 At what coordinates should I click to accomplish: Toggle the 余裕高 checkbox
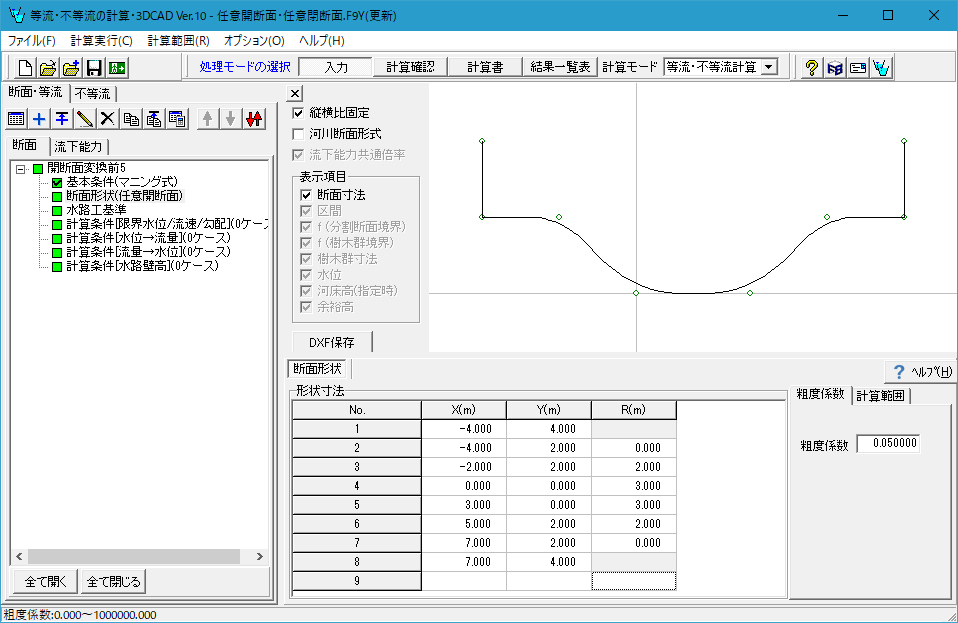pos(306,307)
